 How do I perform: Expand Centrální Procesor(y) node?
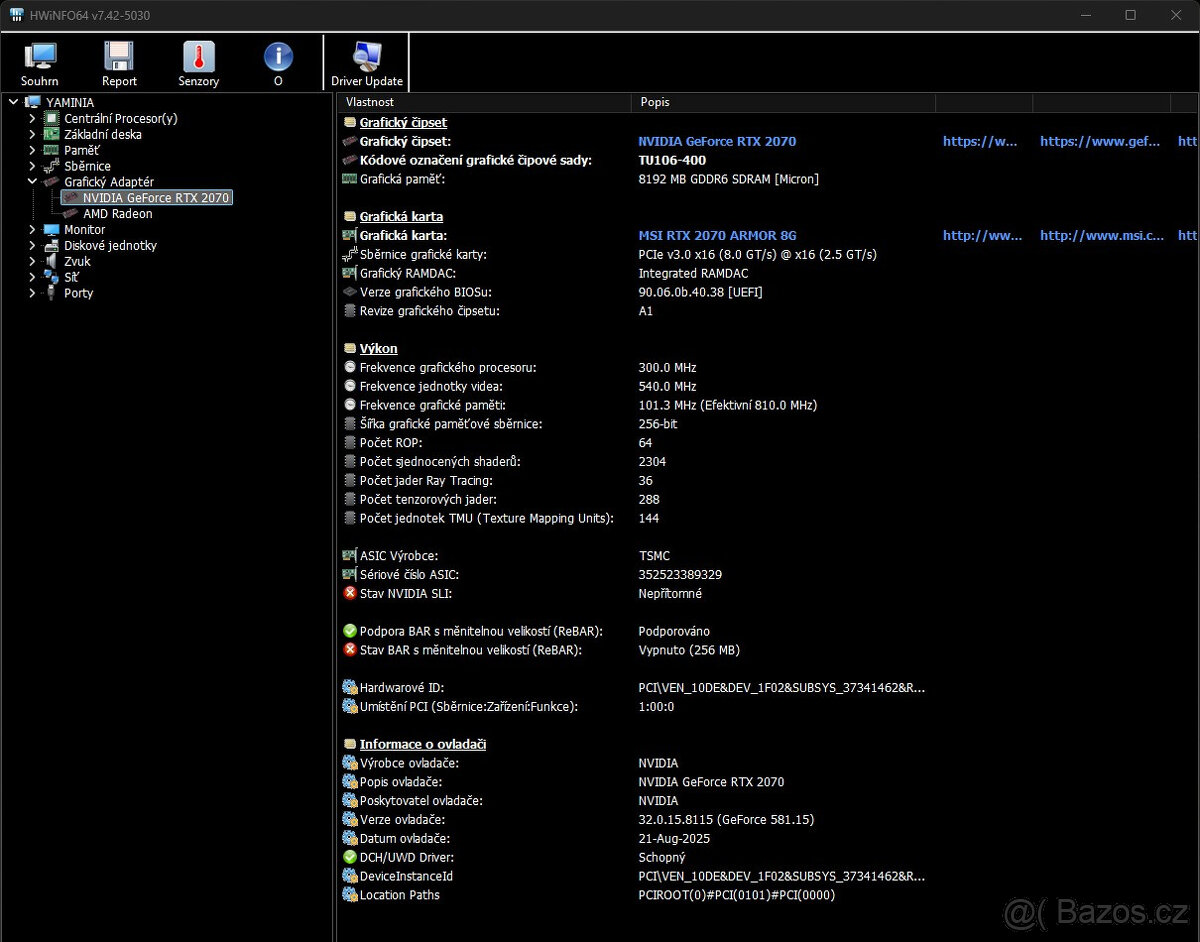(x=32, y=118)
